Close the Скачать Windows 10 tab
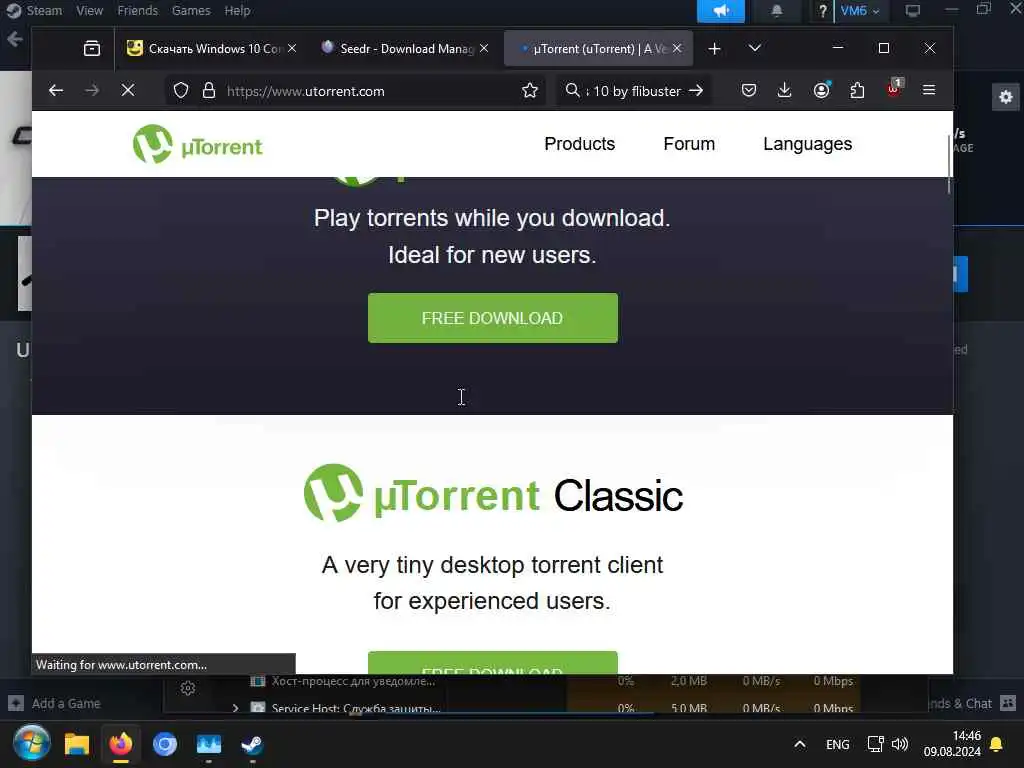Image resolution: width=1024 pixels, height=768 pixels. [292, 48]
